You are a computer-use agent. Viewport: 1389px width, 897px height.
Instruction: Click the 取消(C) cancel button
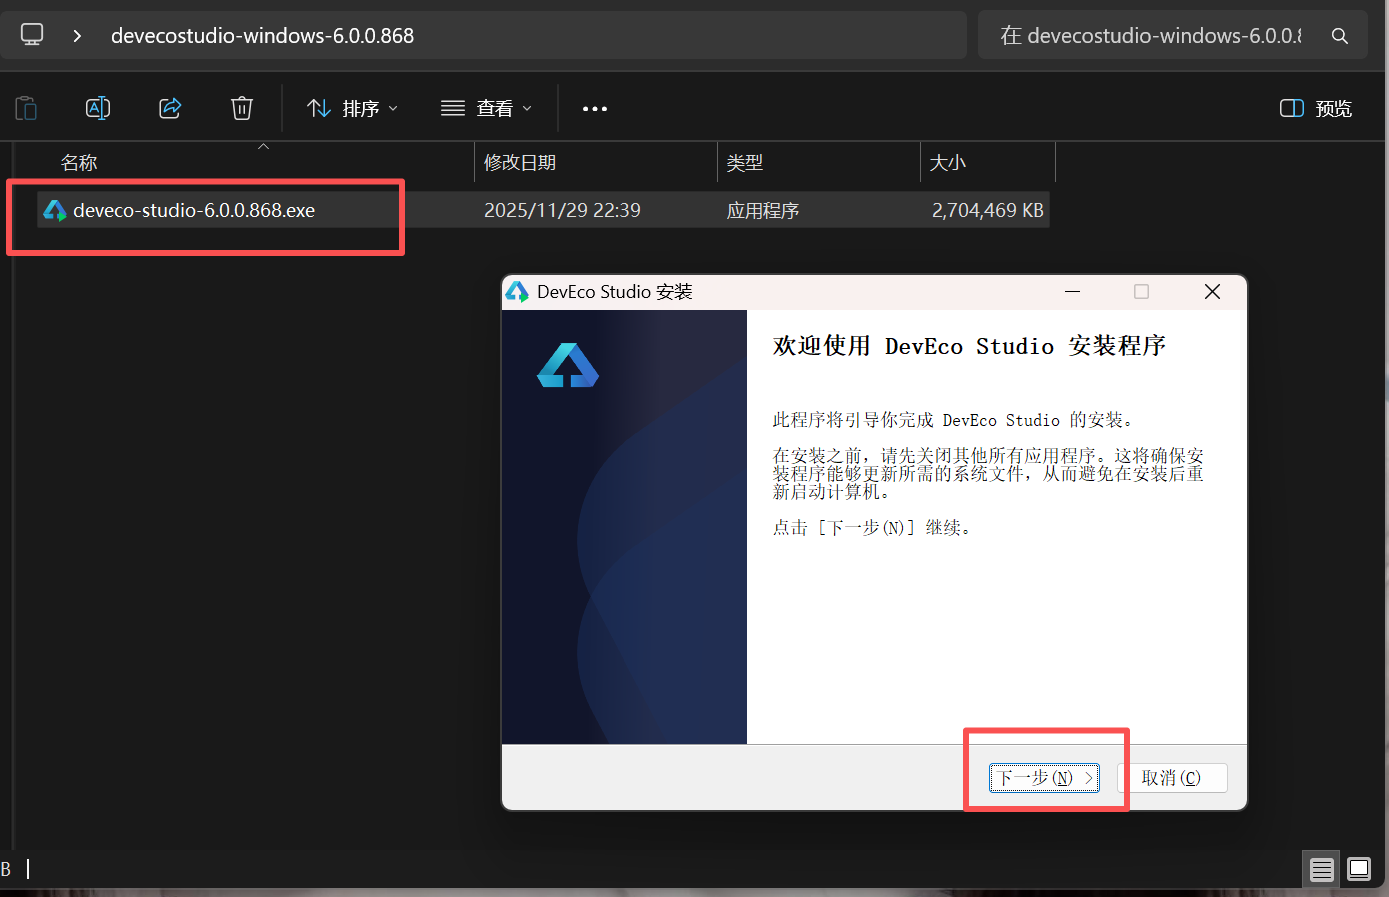pos(1172,778)
